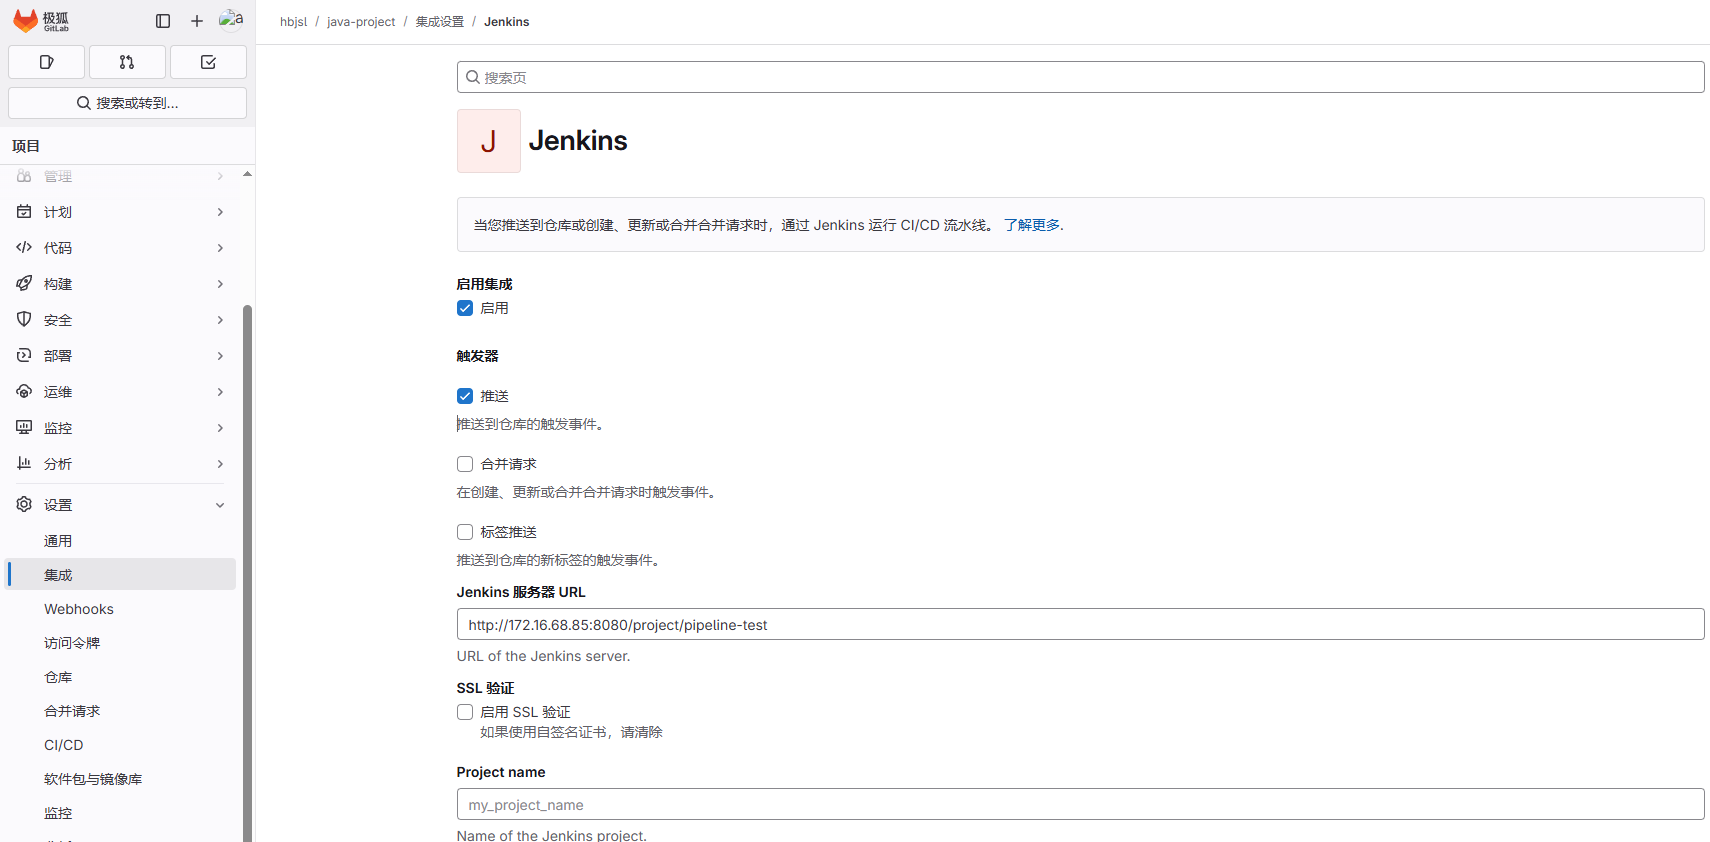Enable the 启用 SSL 验证 checkbox

click(465, 712)
